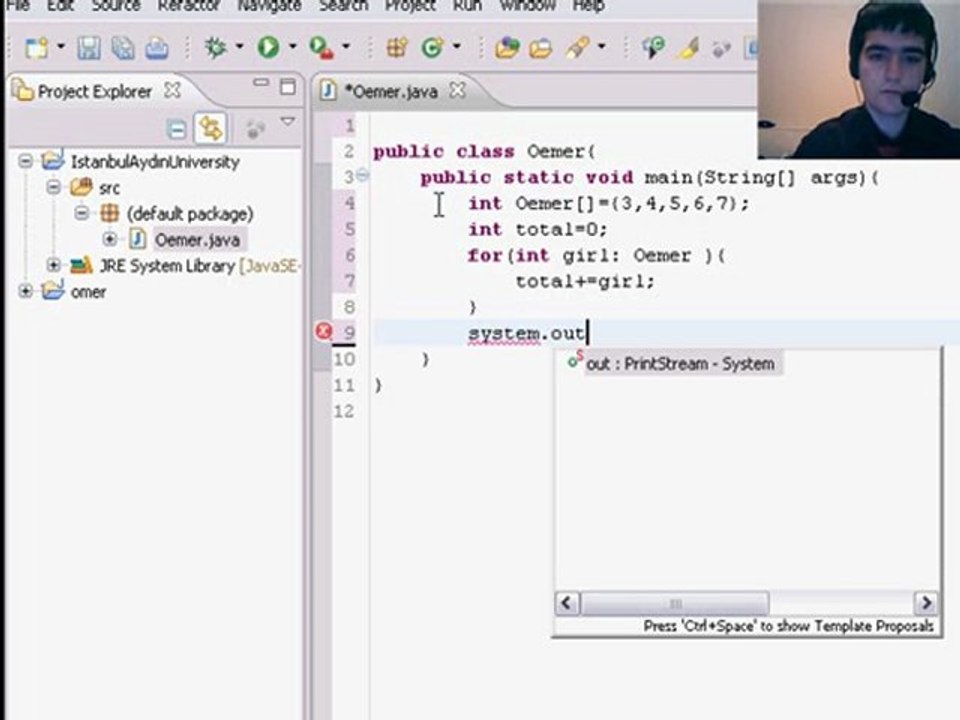Expand the Oemer.java tree node
Viewport: 960px width, 720px height.
coord(110,239)
